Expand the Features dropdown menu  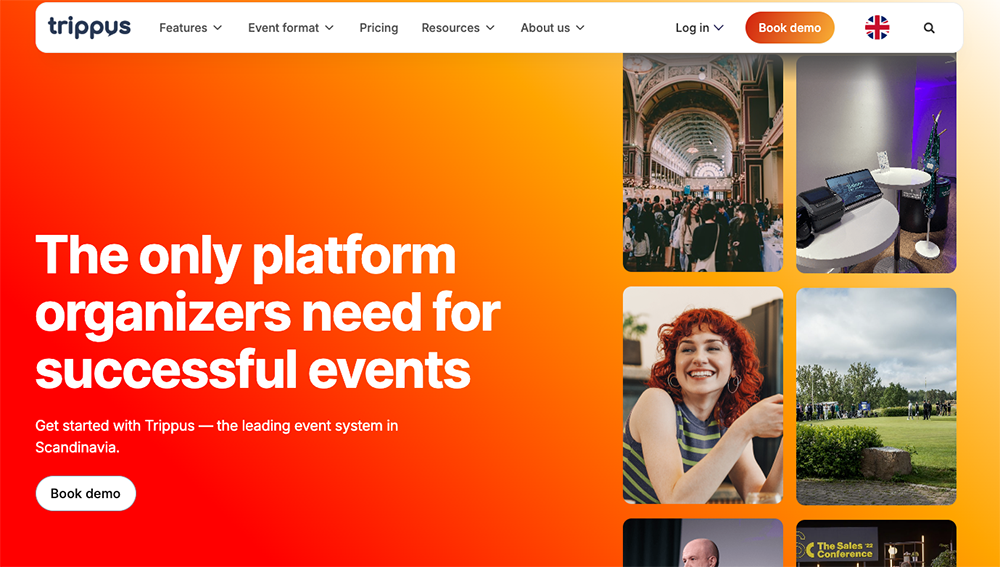coord(190,28)
